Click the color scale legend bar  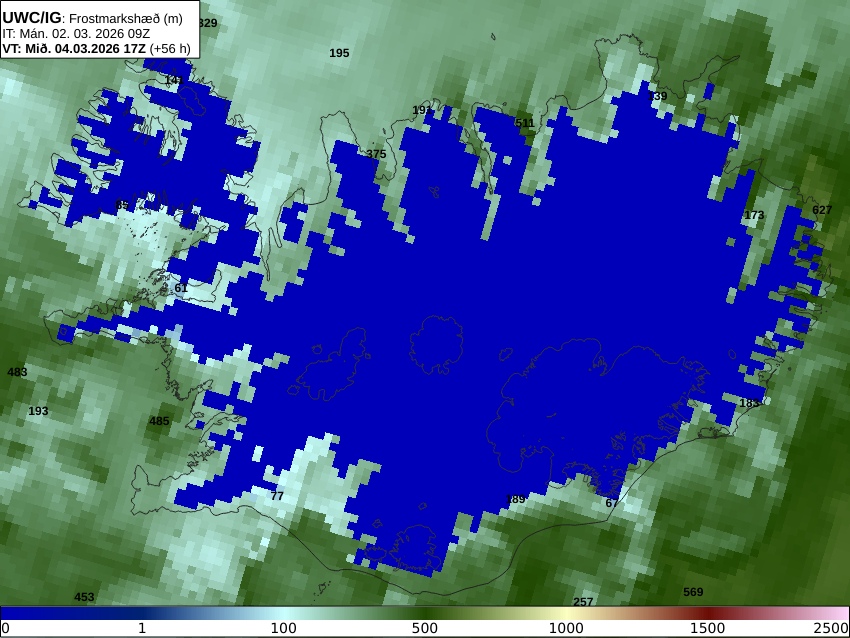pyautogui.click(x=425, y=613)
